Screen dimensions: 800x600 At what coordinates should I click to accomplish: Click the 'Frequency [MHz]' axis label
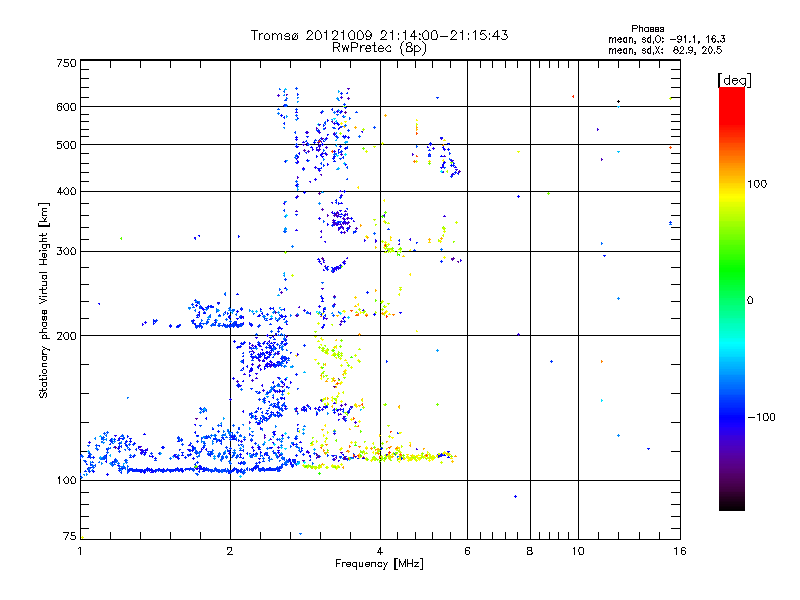(x=379, y=564)
